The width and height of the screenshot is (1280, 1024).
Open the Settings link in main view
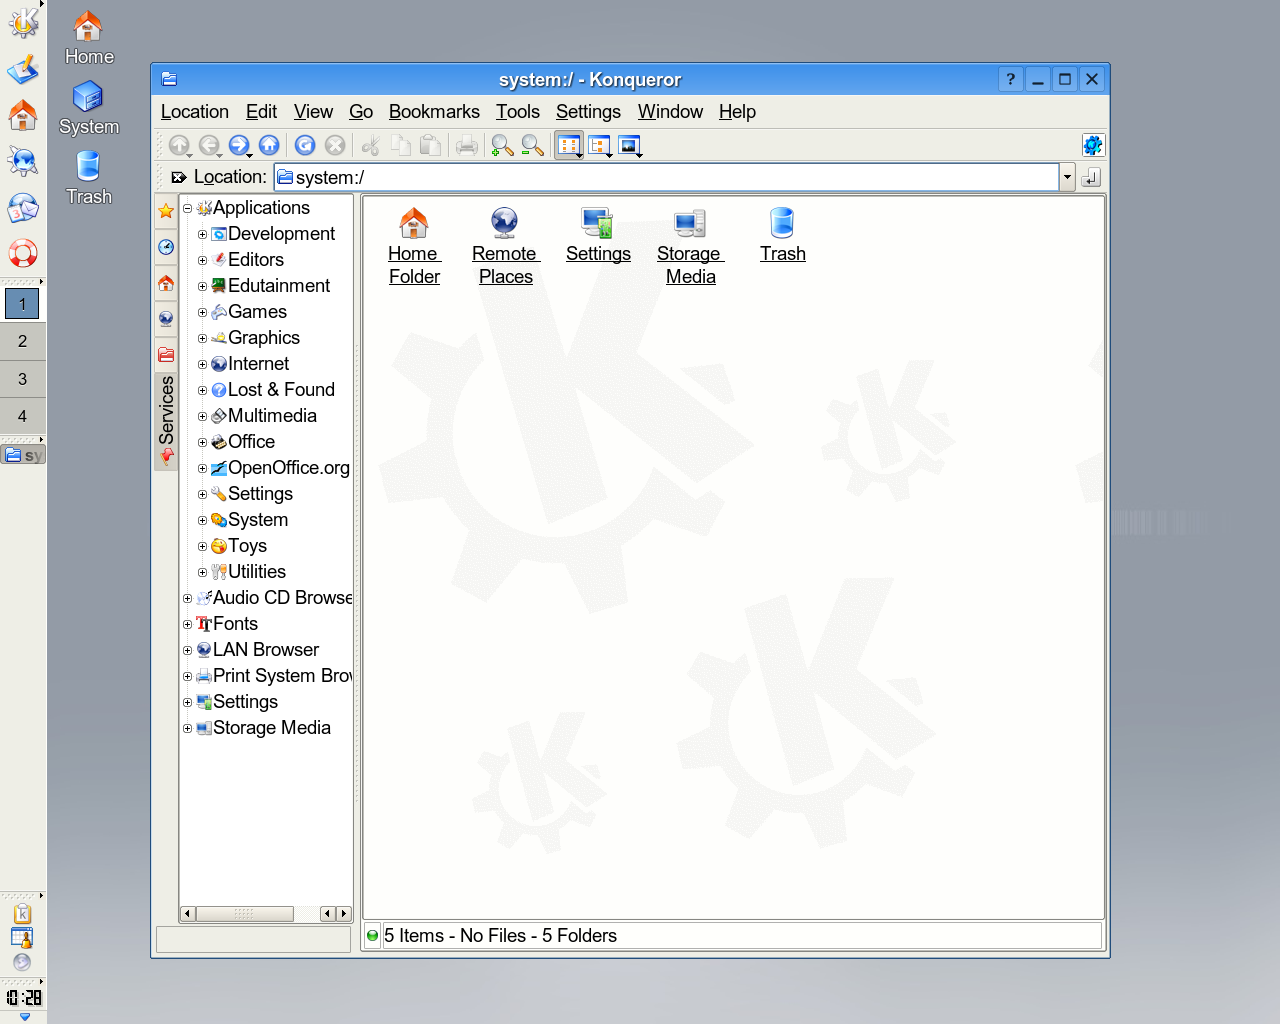coord(598,236)
